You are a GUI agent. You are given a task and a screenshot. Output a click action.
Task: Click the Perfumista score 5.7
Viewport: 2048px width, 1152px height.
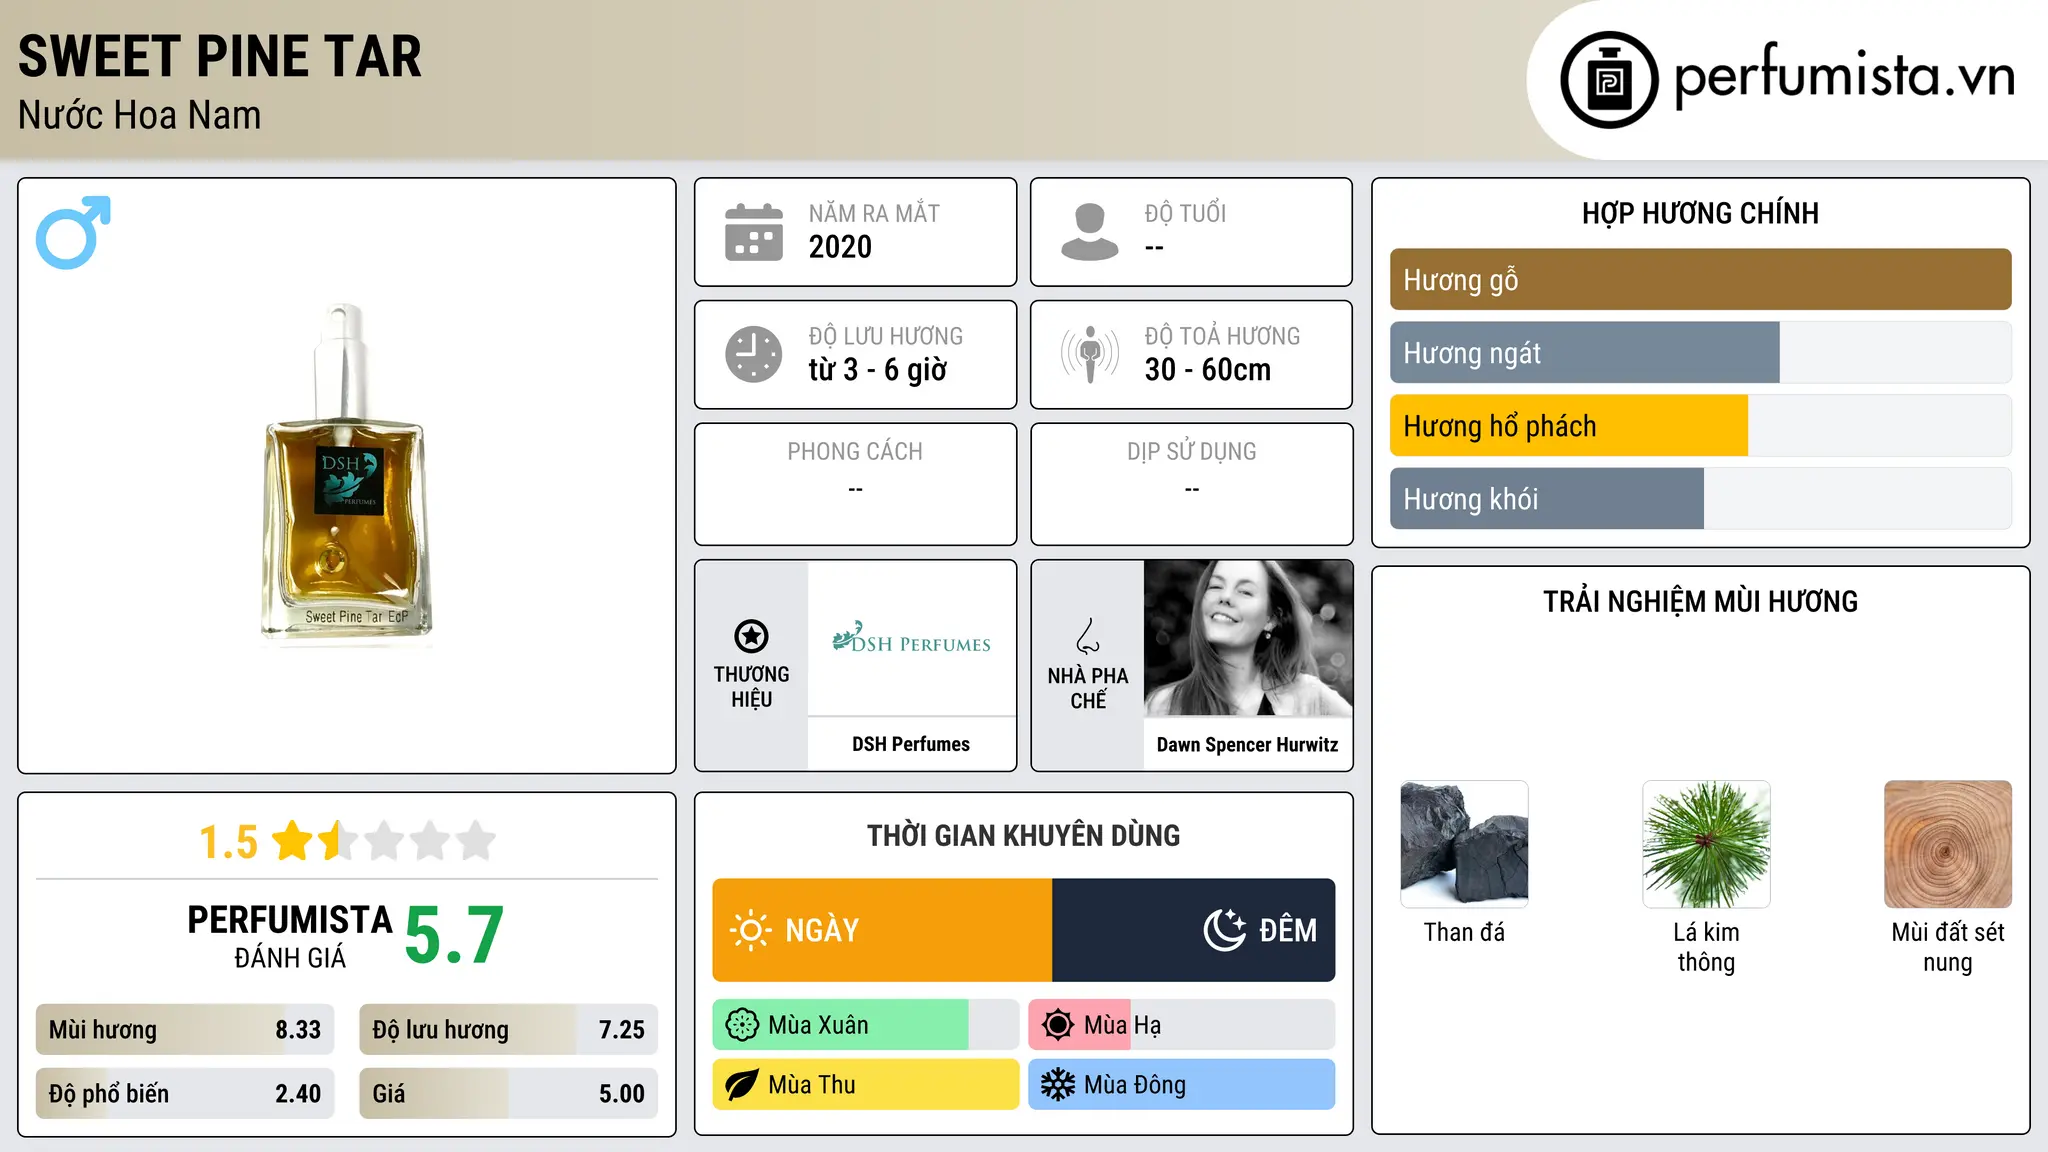[454, 936]
